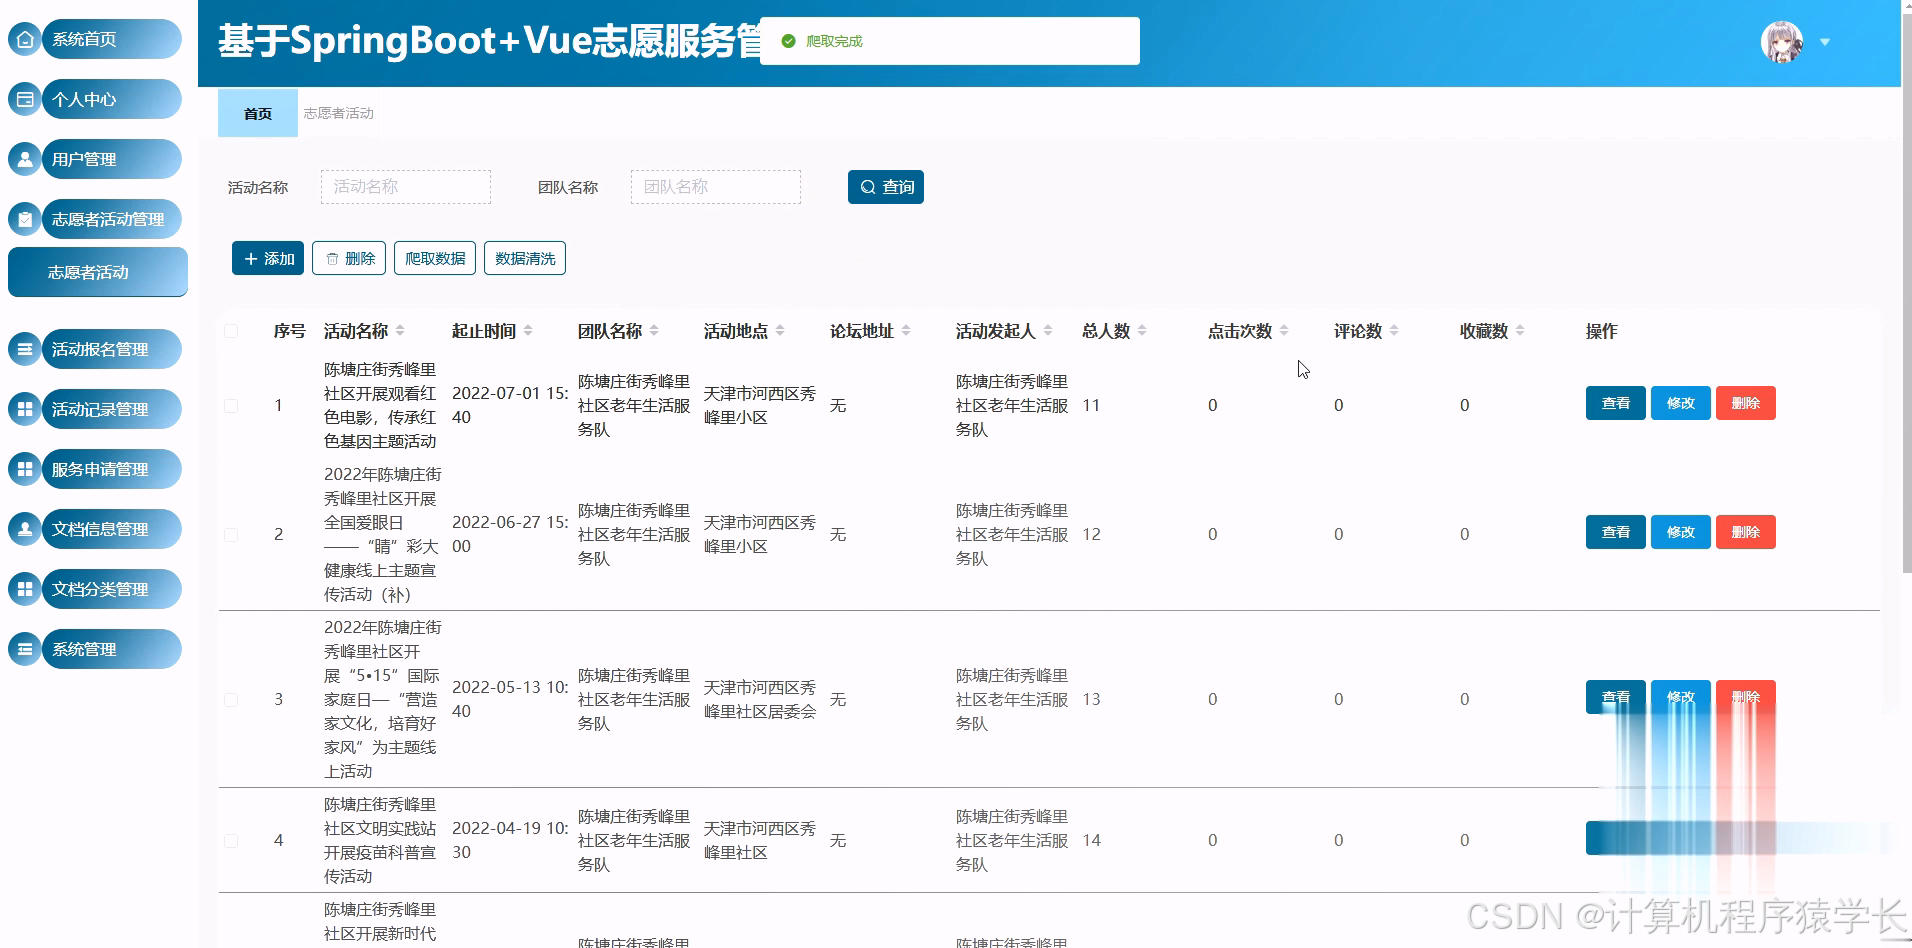Select the 活动报名管理 list icon
Screen dimensions: 1912x948
pos(24,349)
